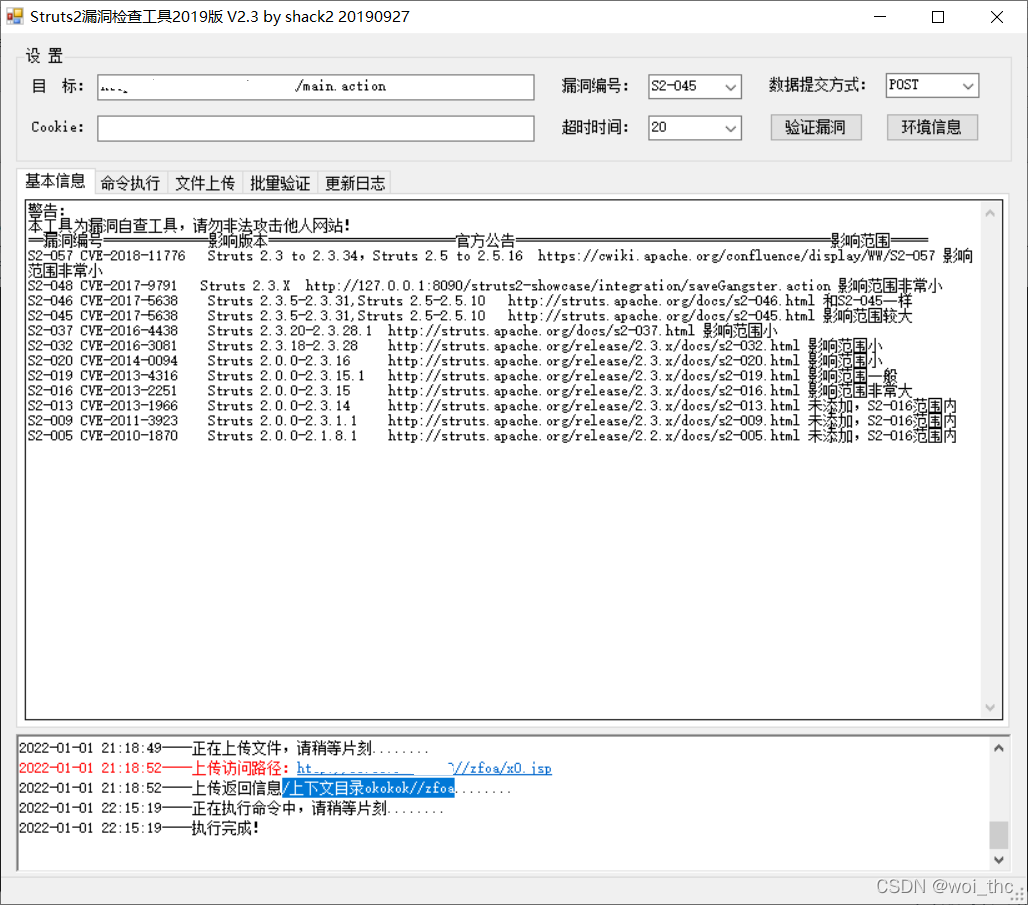Click the log panel scroll up arrow

pos(998,748)
